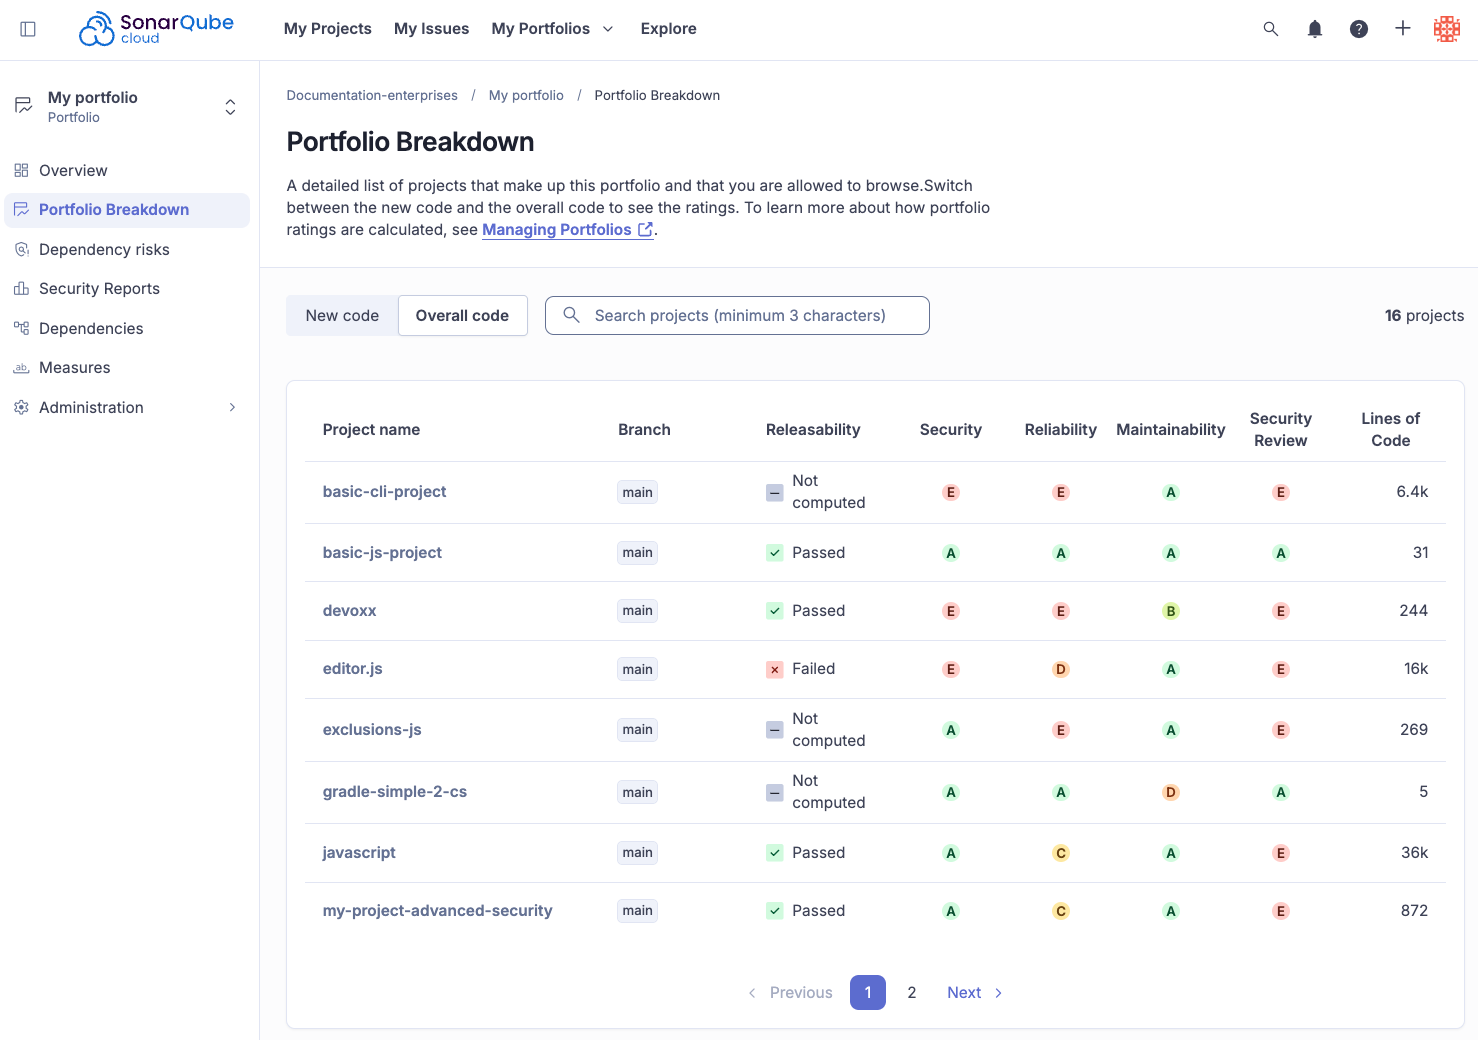Open the gradle-simple-2-cs project
The width and height of the screenshot is (1478, 1040).
395,792
